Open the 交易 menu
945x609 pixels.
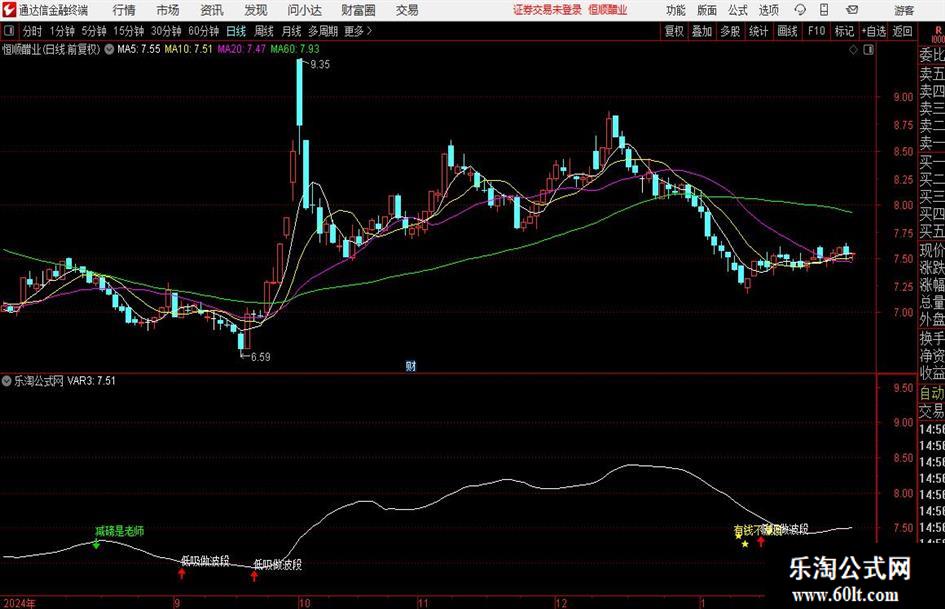[x=407, y=10]
